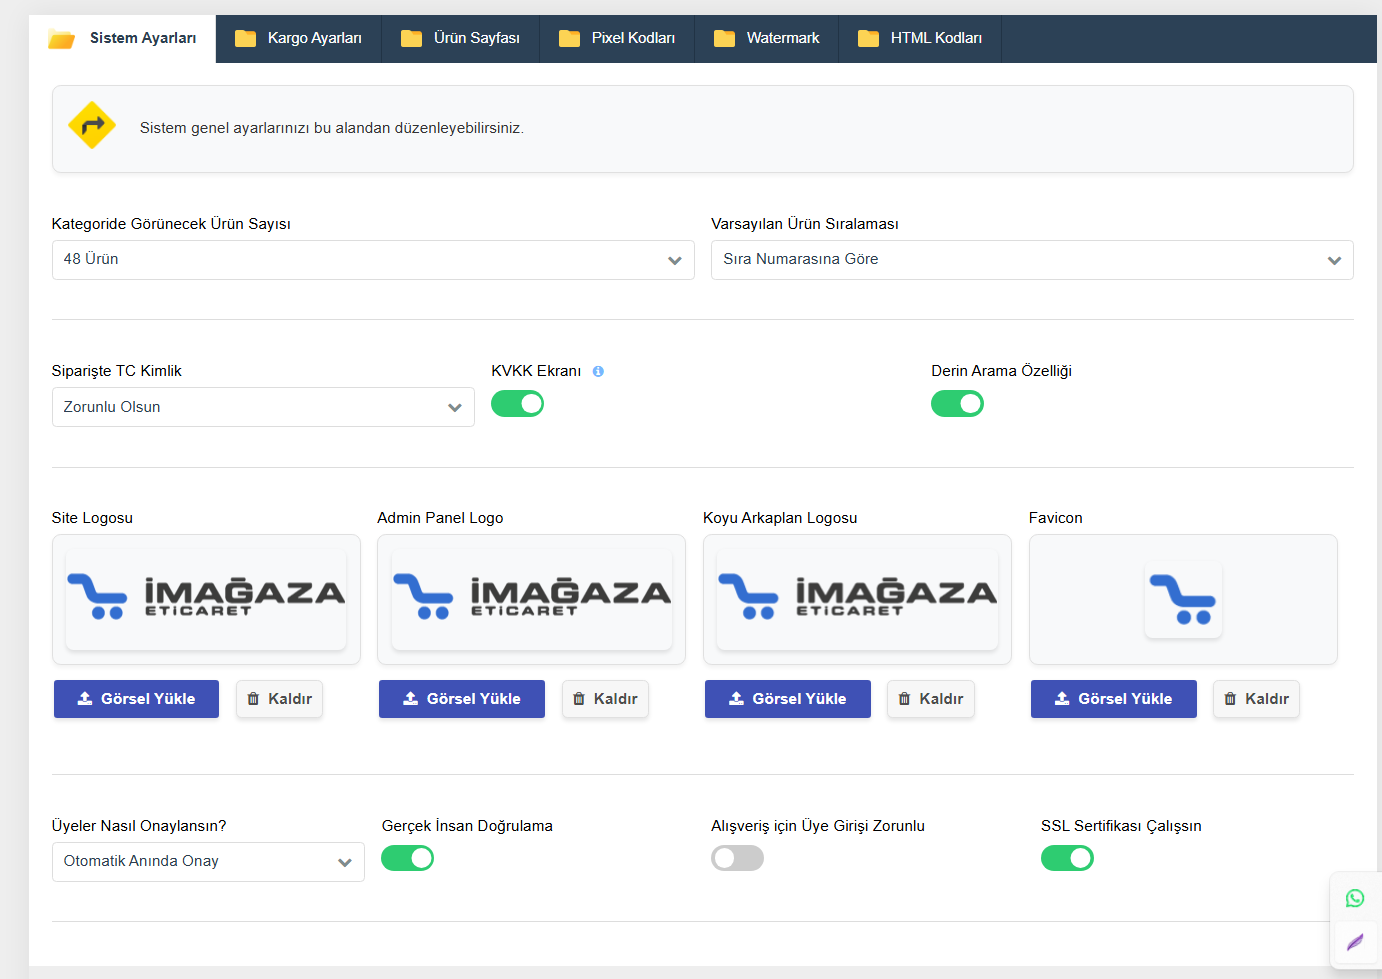Open the Kategoride Görünecek Ürün Sayısı dropdown
The height and width of the screenshot is (979, 1382).
372,260
